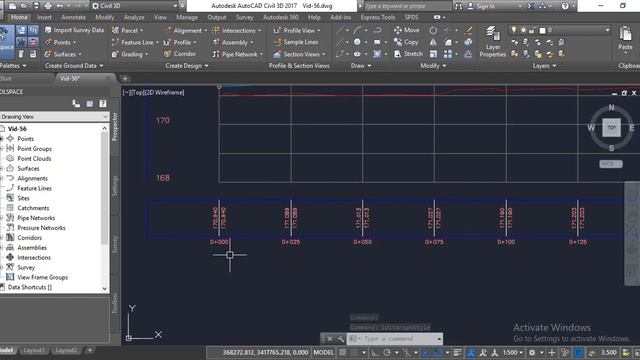This screenshot has width=640, height=360.
Task: Click the Assembly tool icon
Action: (x=216, y=42)
